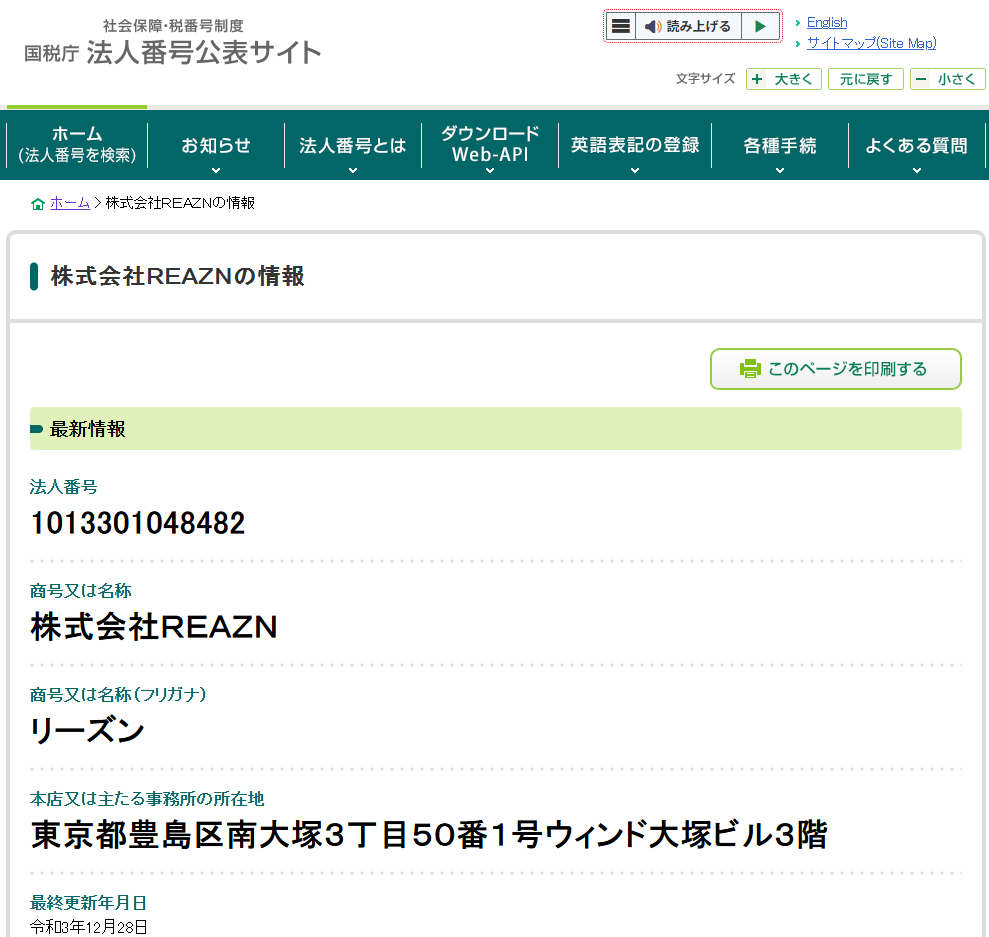The height and width of the screenshot is (937, 989).
Task: Open the read-aloud hamburger menu icon
Action: (621, 26)
